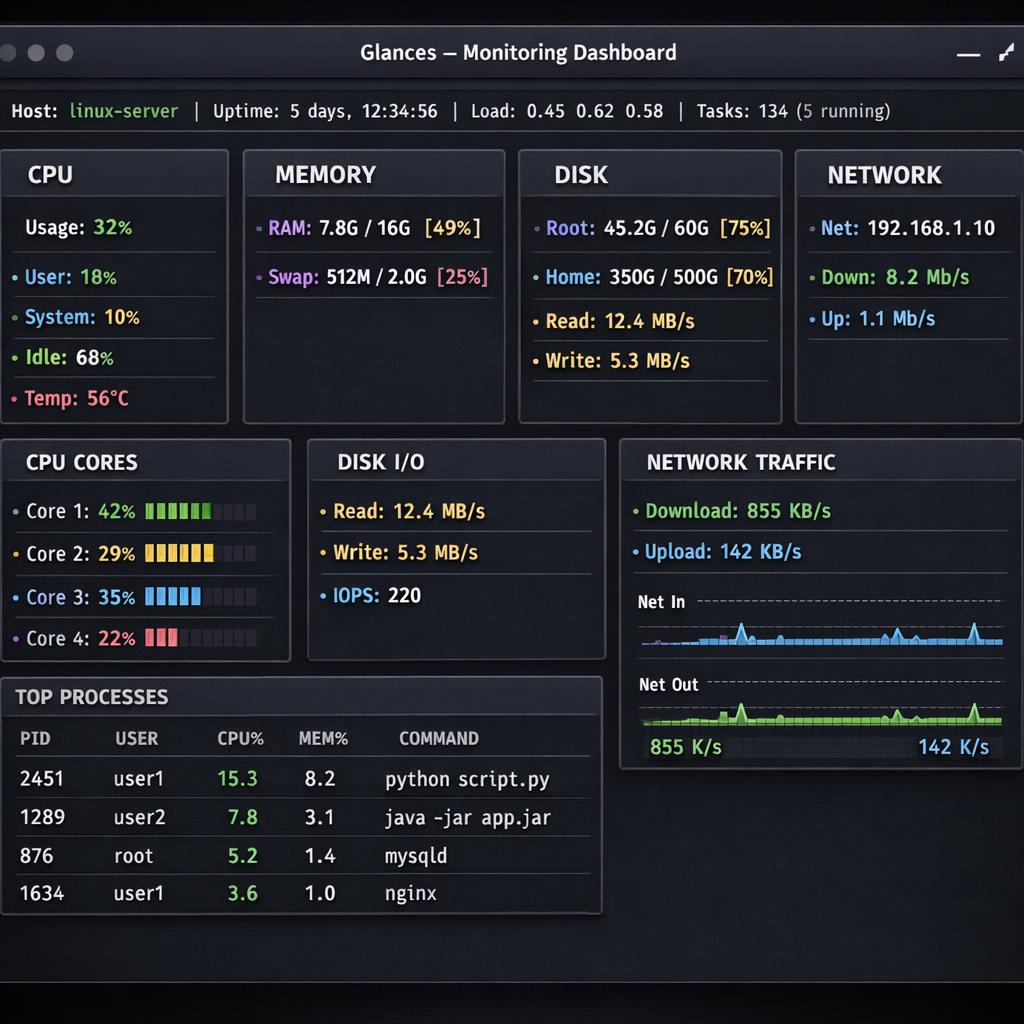
Task: Toggle the Download indicator in Network Traffic panel
Action: tap(637, 511)
